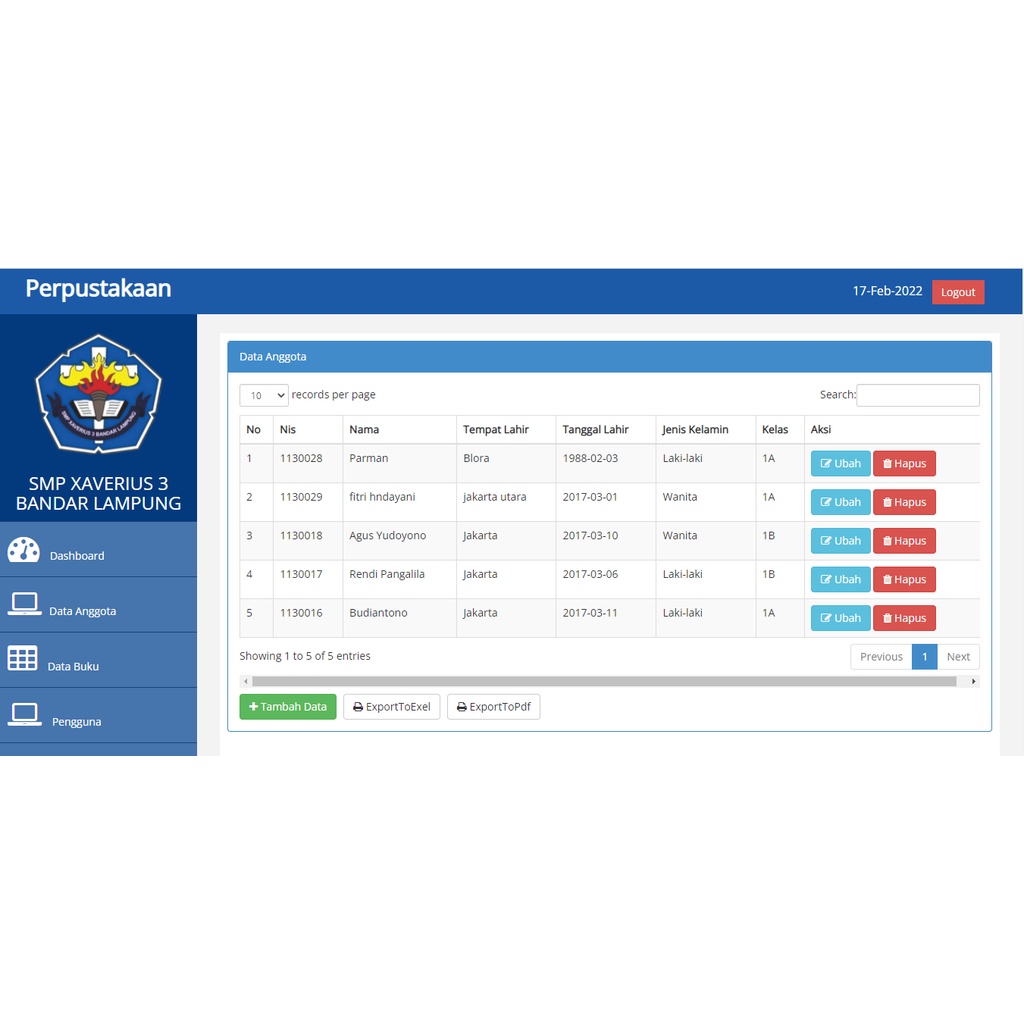
Task: Delete Budiantono's record with Hapus
Action: (904, 618)
